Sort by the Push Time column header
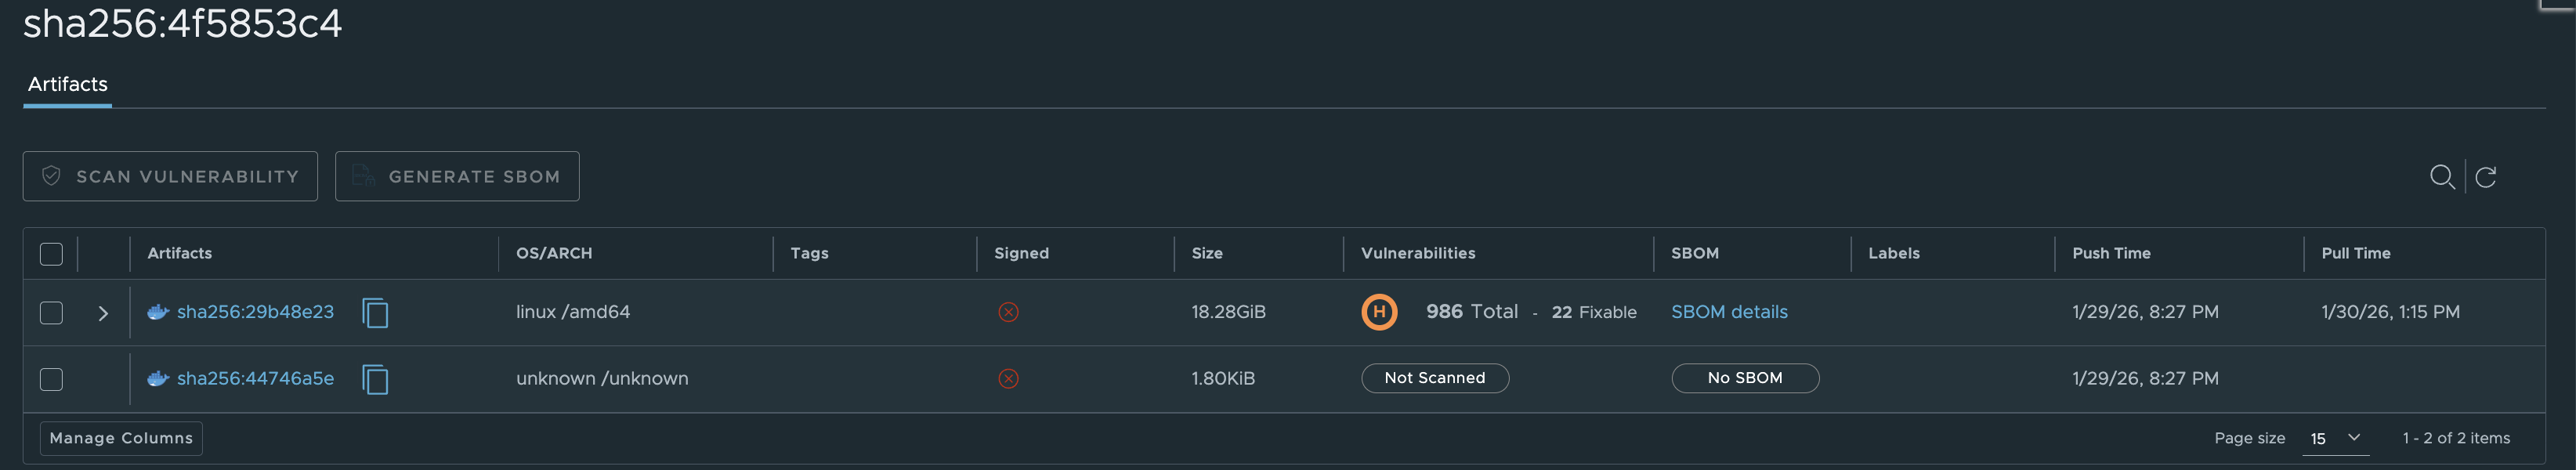This screenshot has width=2576, height=470. pos(2111,254)
